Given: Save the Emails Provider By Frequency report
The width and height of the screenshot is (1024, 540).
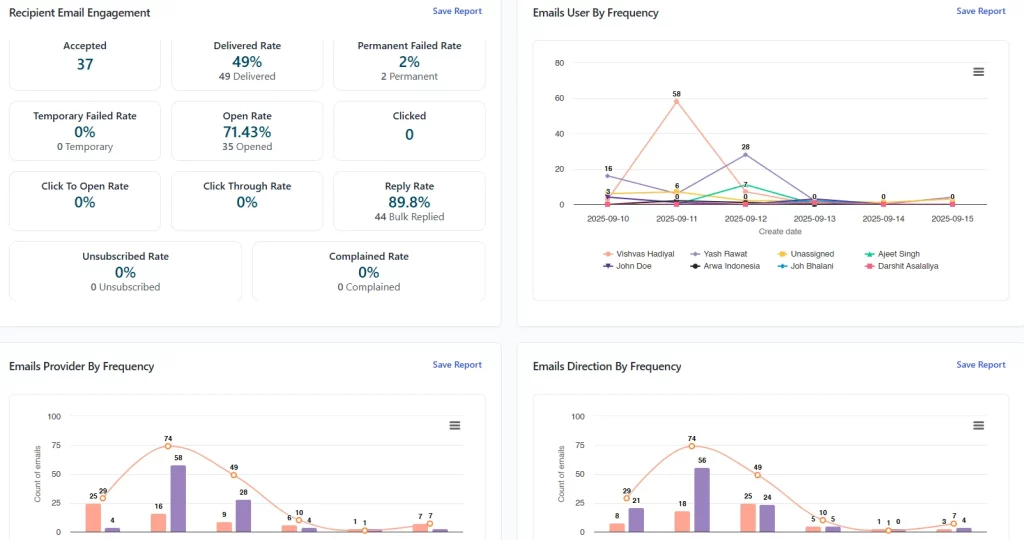Looking at the screenshot, I should [457, 365].
